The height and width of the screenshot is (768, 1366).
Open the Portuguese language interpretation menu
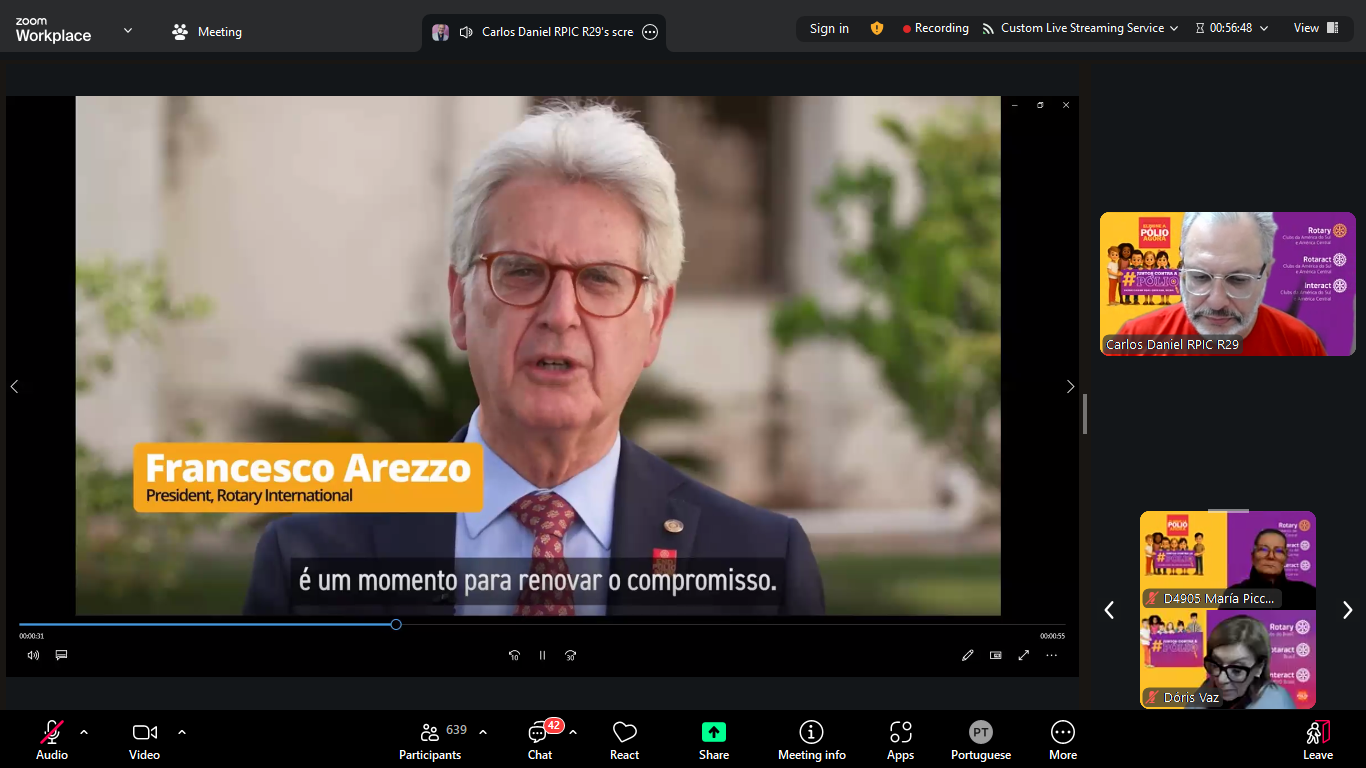(980, 741)
